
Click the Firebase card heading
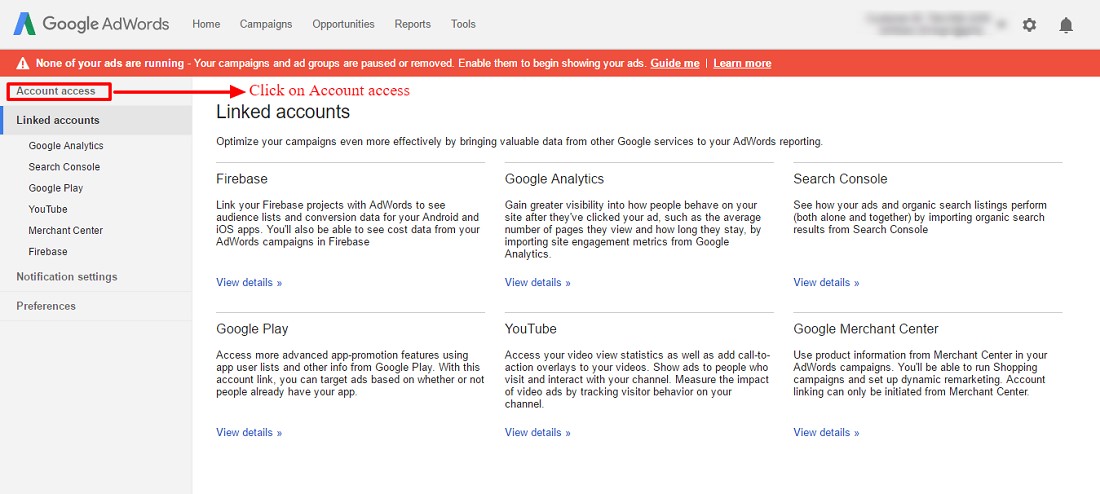pos(242,179)
